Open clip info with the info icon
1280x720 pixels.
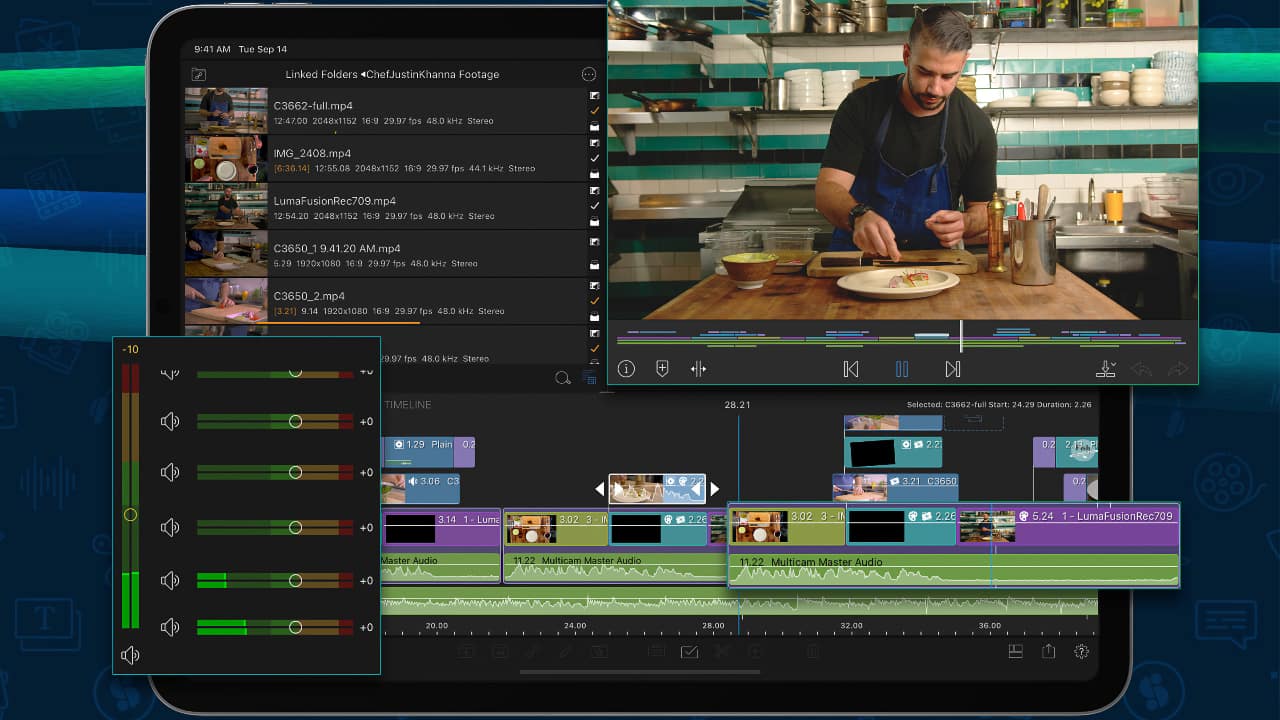click(626, 369)
